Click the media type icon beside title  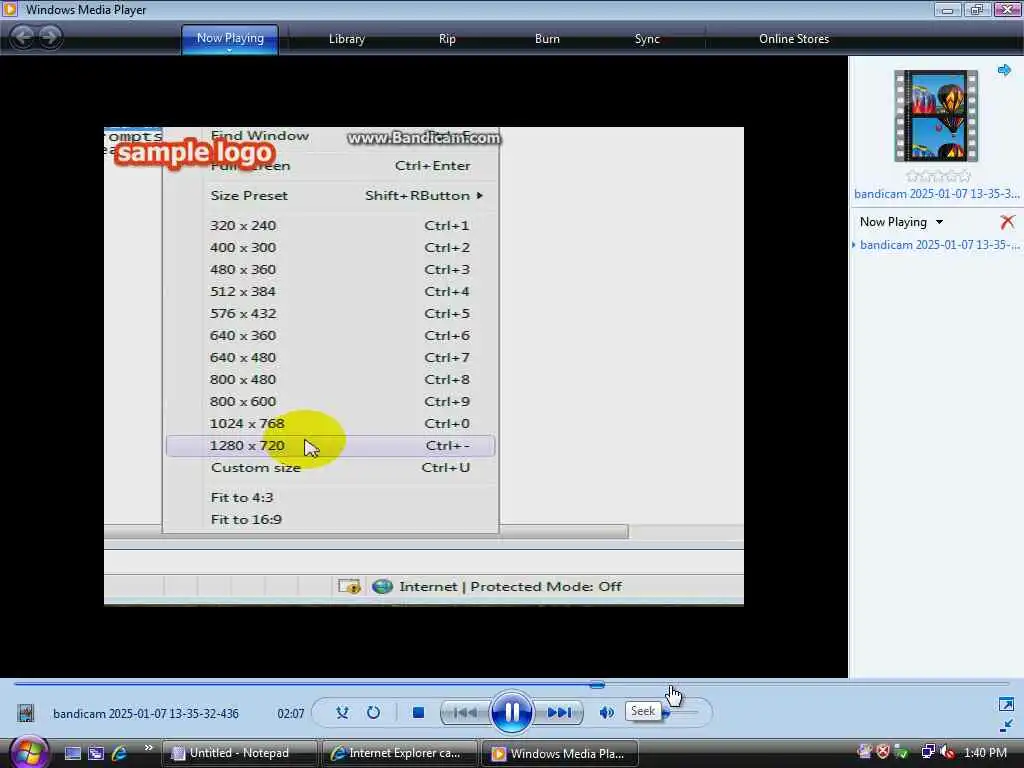coord(26,712)
